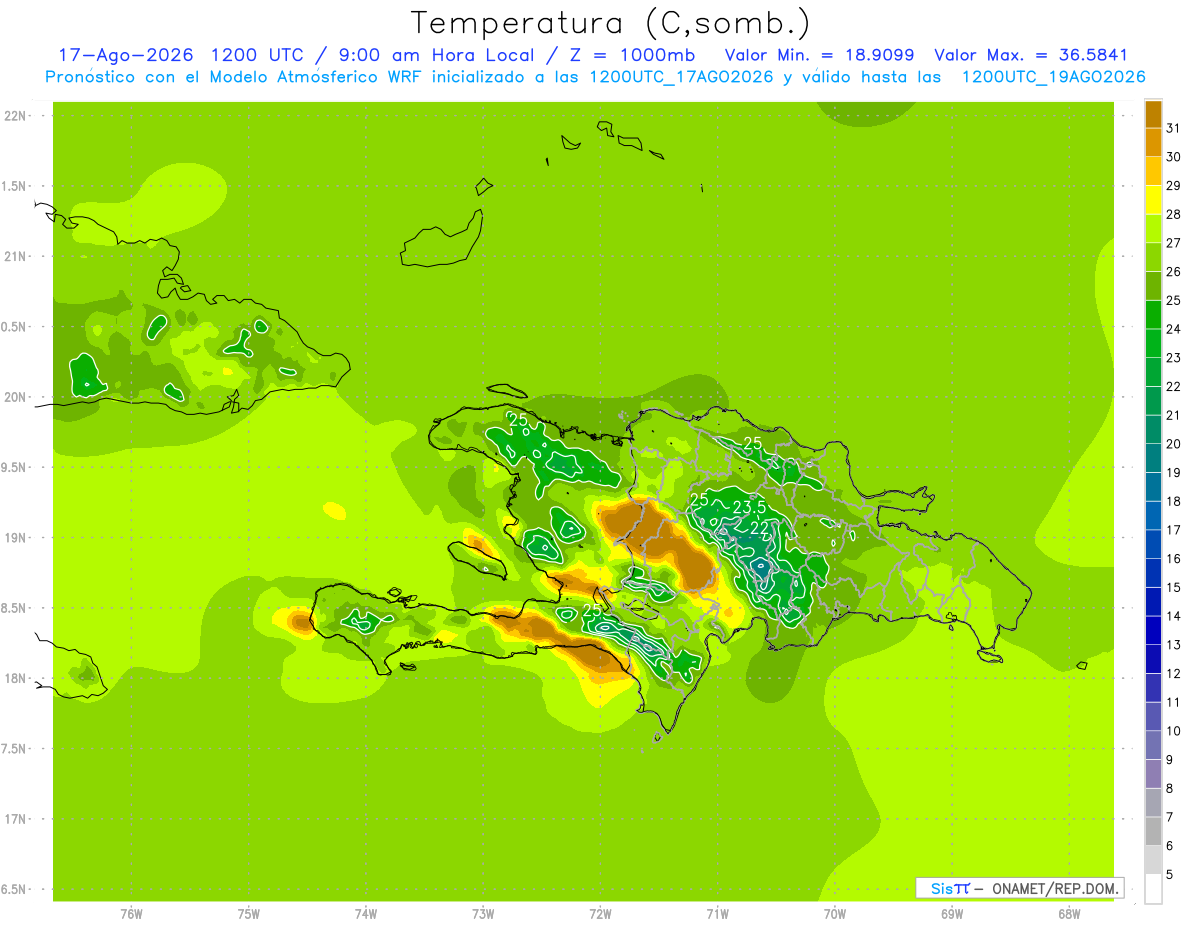Screen dimensions: 1200x927
Task: Click the '23.5' contour label on the map
Action: (750, 508)
